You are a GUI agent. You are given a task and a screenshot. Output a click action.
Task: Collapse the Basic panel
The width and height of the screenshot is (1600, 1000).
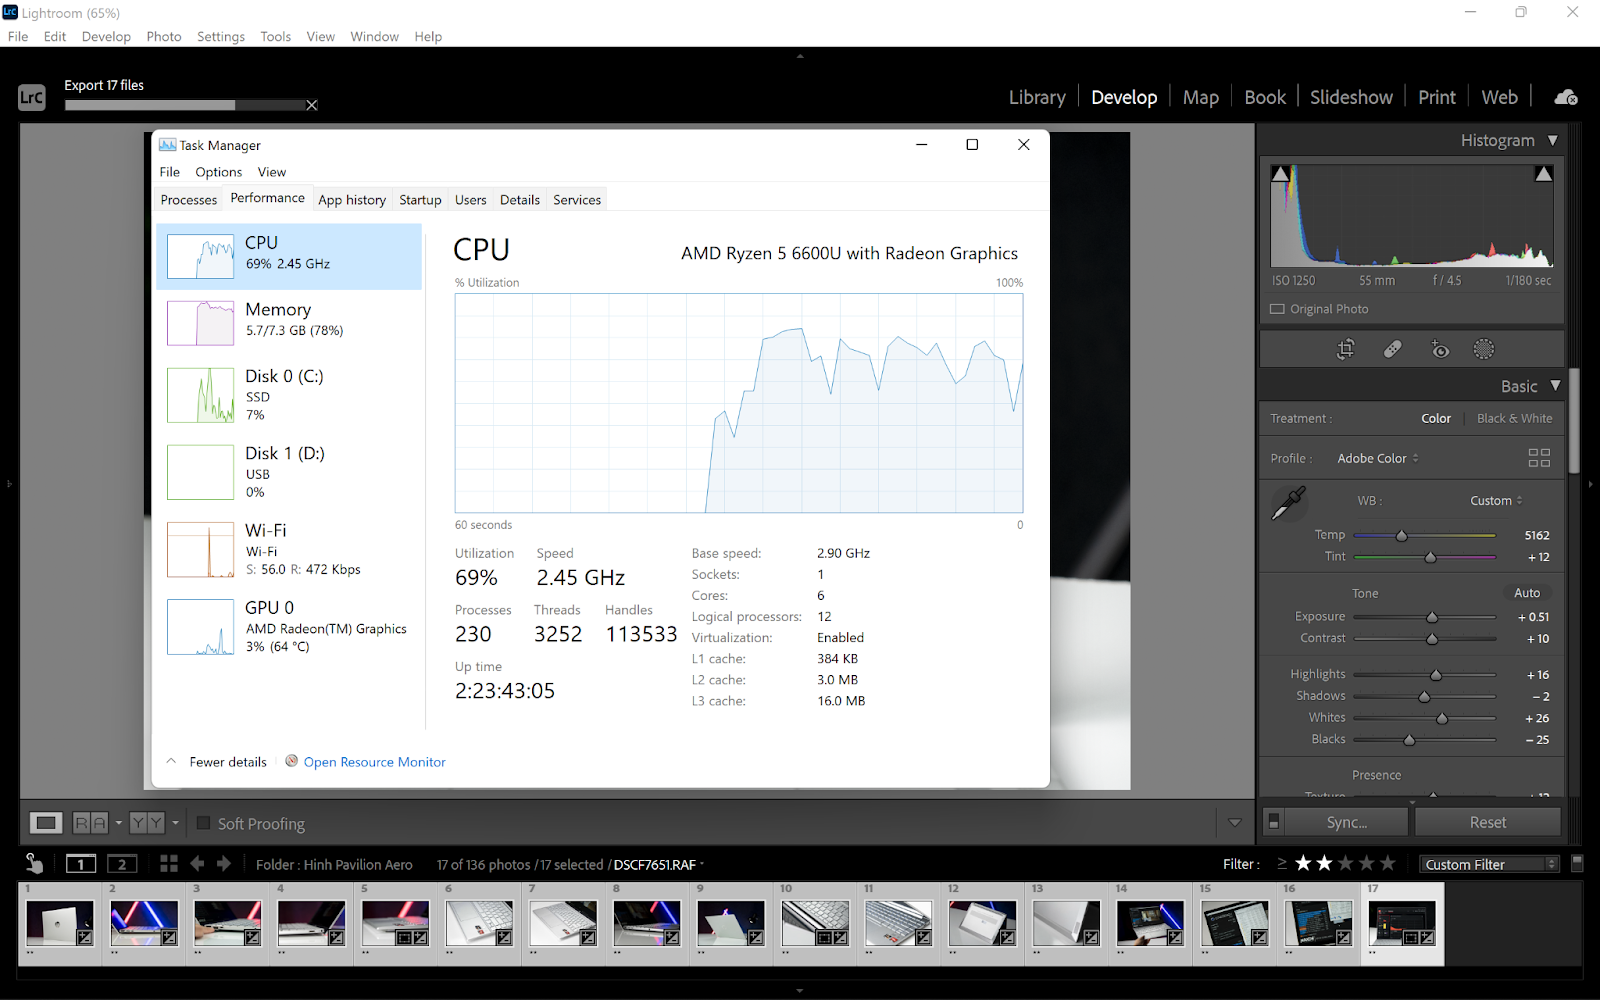[x=1555, y=386]
